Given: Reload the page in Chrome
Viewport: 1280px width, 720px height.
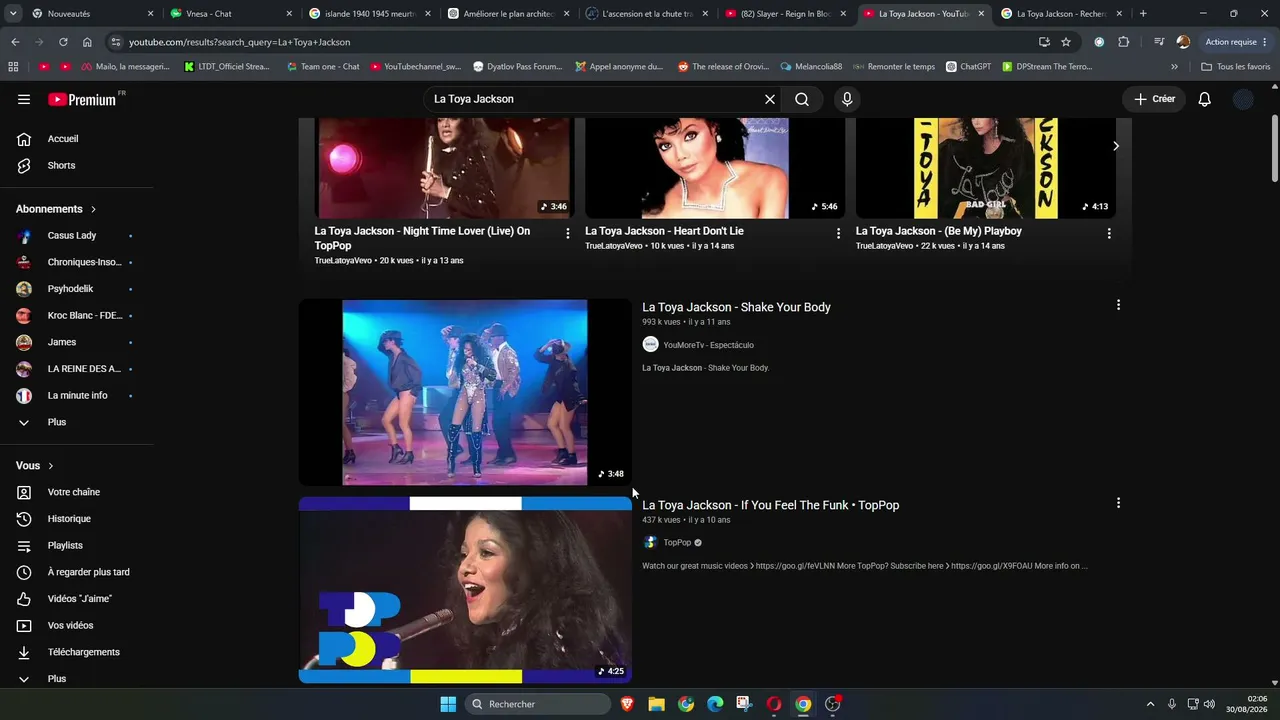Looking at the screenshot, I should click(63, 42).
